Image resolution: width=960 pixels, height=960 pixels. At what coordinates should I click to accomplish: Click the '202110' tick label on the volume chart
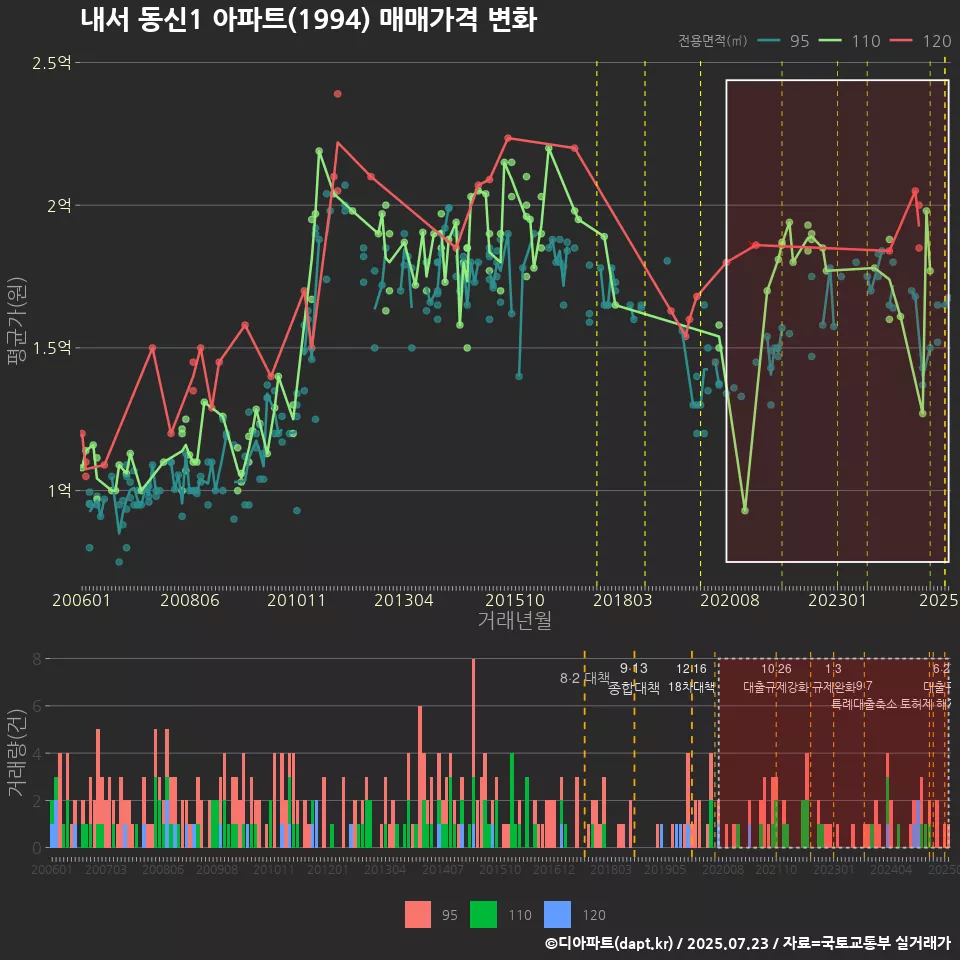[x=776, y=869]
